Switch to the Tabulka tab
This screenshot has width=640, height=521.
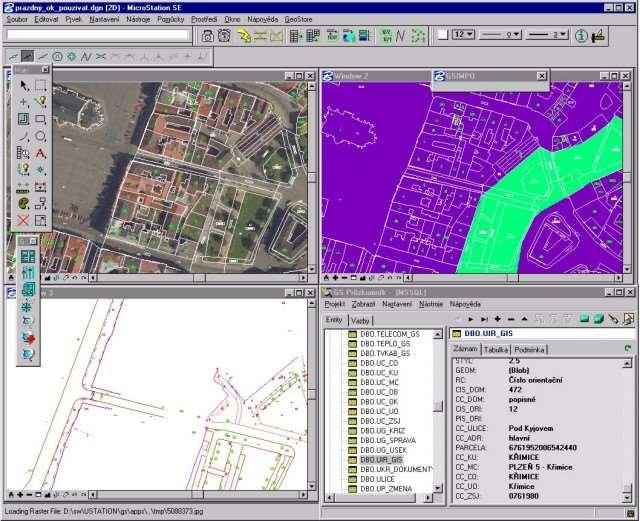tap(496, 350)
